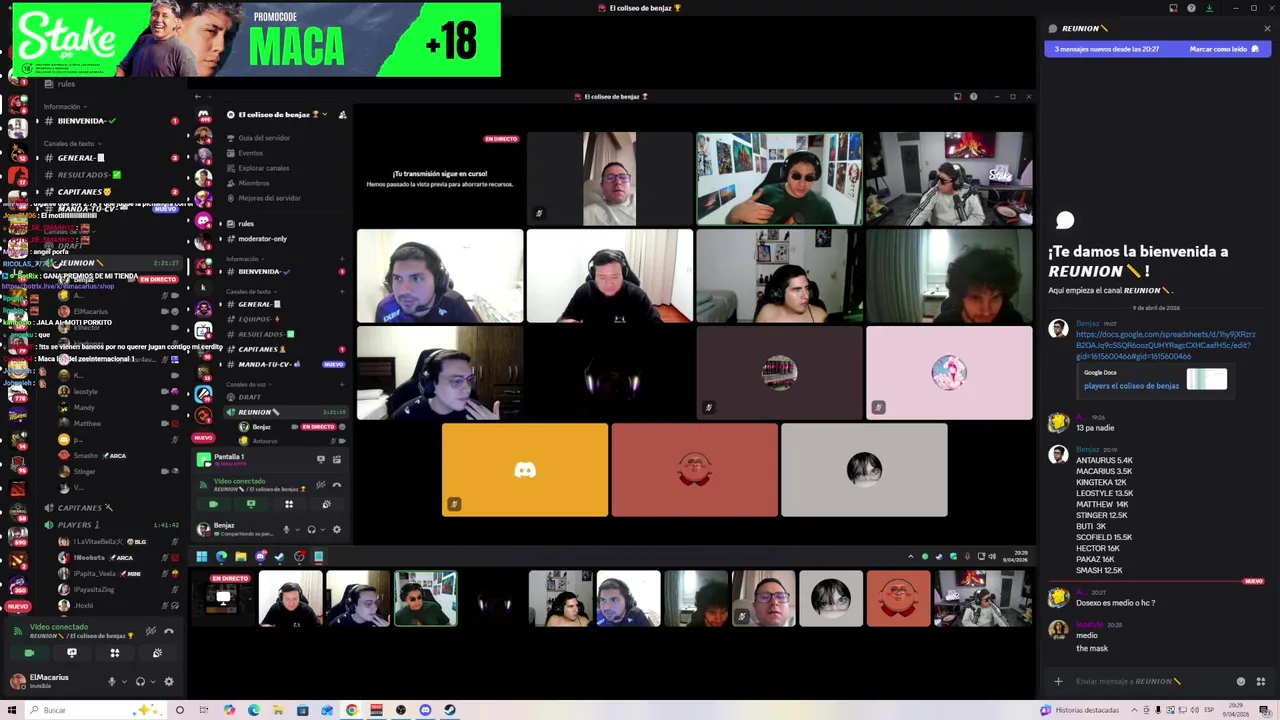
Task: Open emoji picker in chat input
Action: point(1241,682)
